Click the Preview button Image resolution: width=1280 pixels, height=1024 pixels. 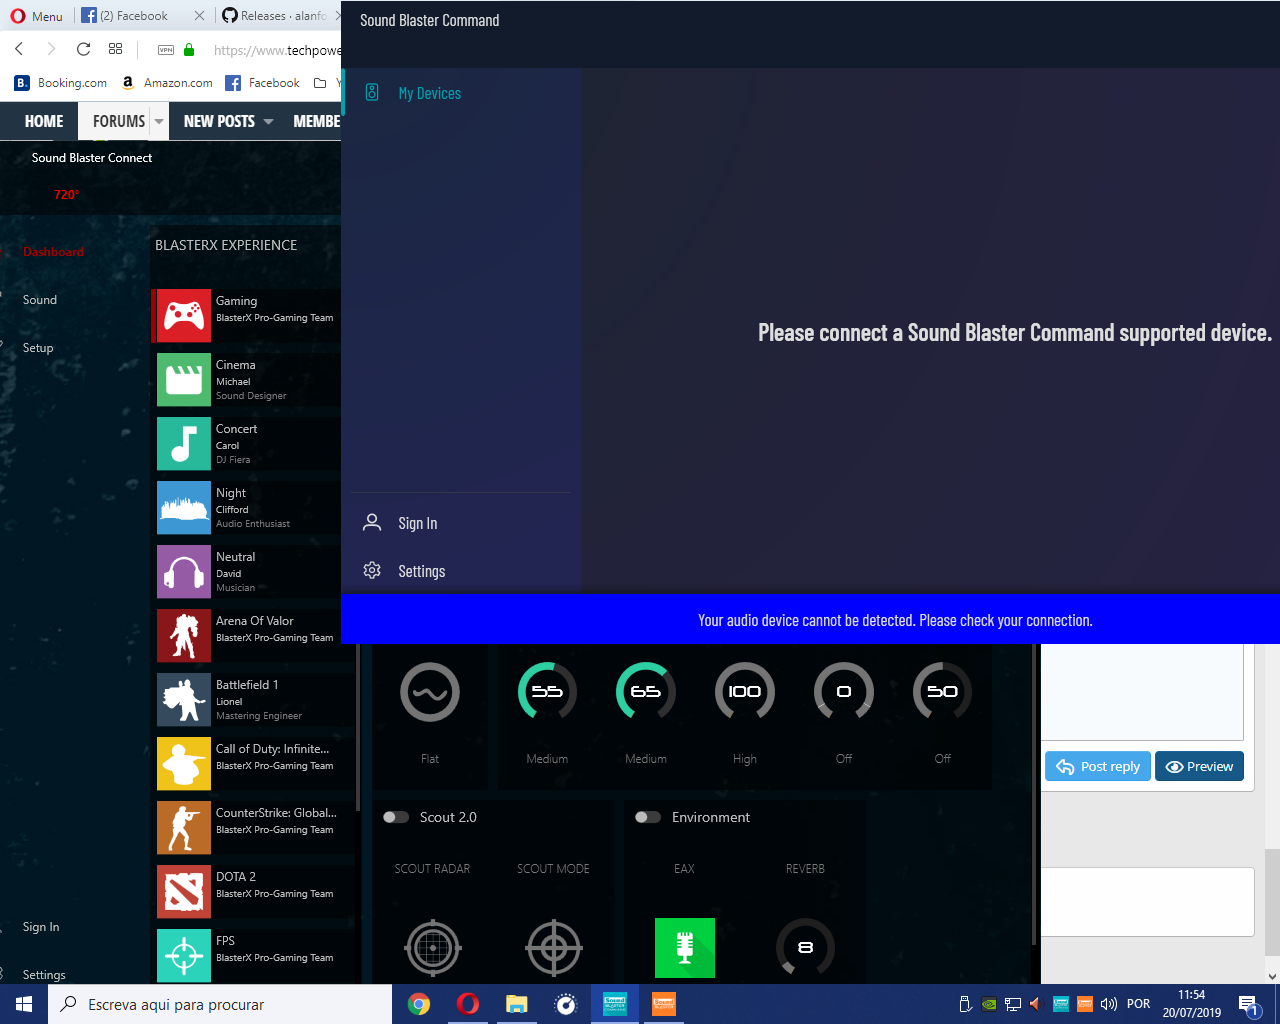pos(1200,767)
